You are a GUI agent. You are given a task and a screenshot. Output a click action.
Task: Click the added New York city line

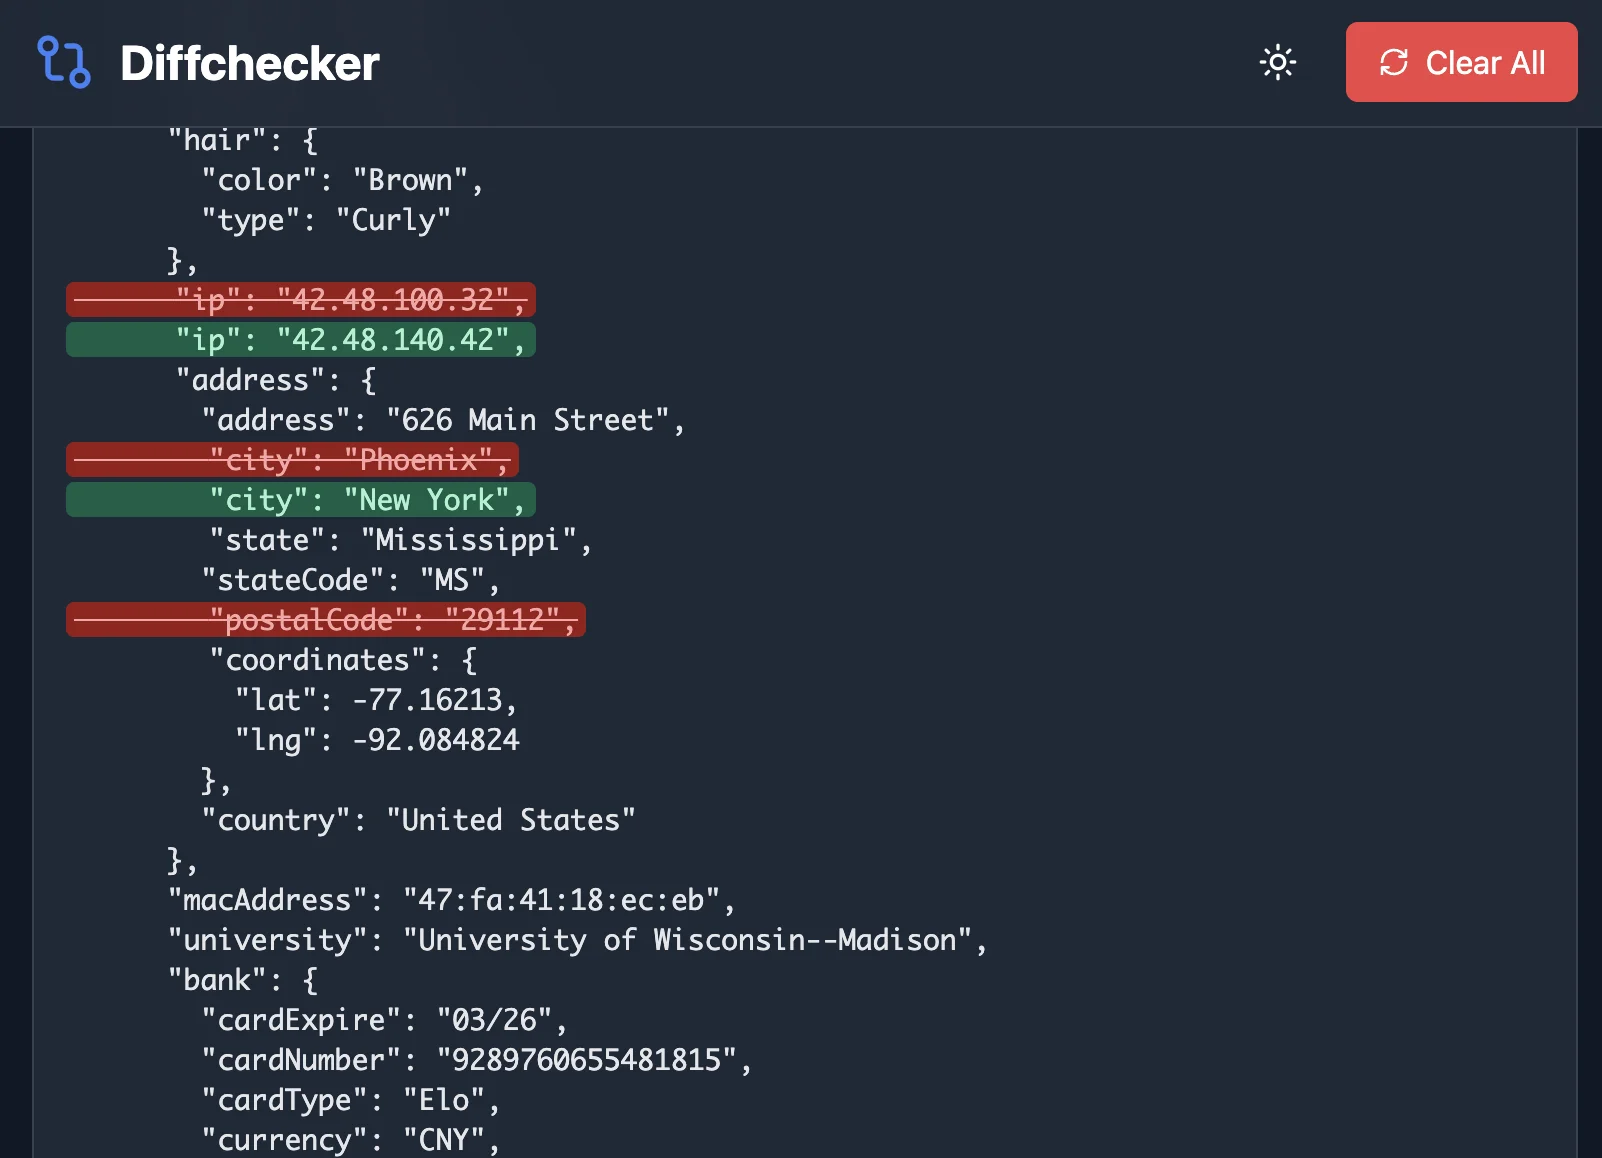300,500
